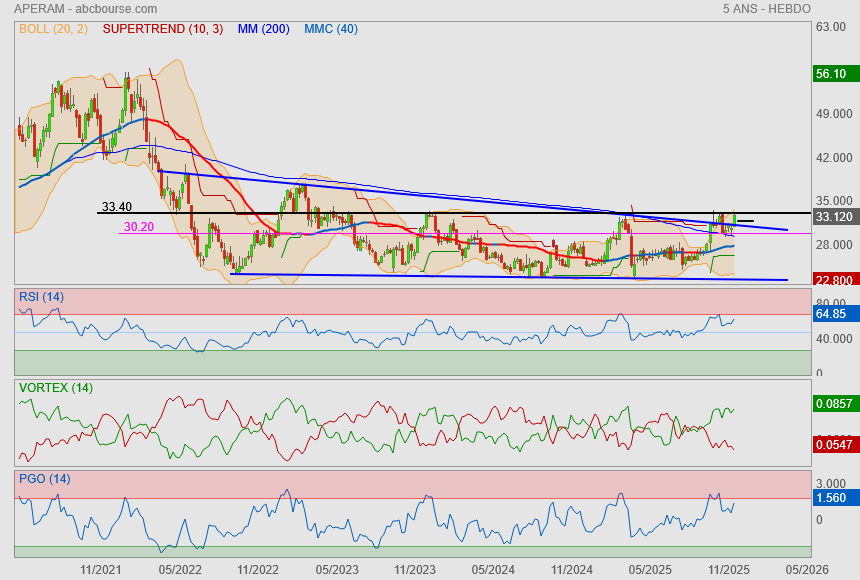Click the 05/2025 date on time axis
860x580 pixels.
649,569
